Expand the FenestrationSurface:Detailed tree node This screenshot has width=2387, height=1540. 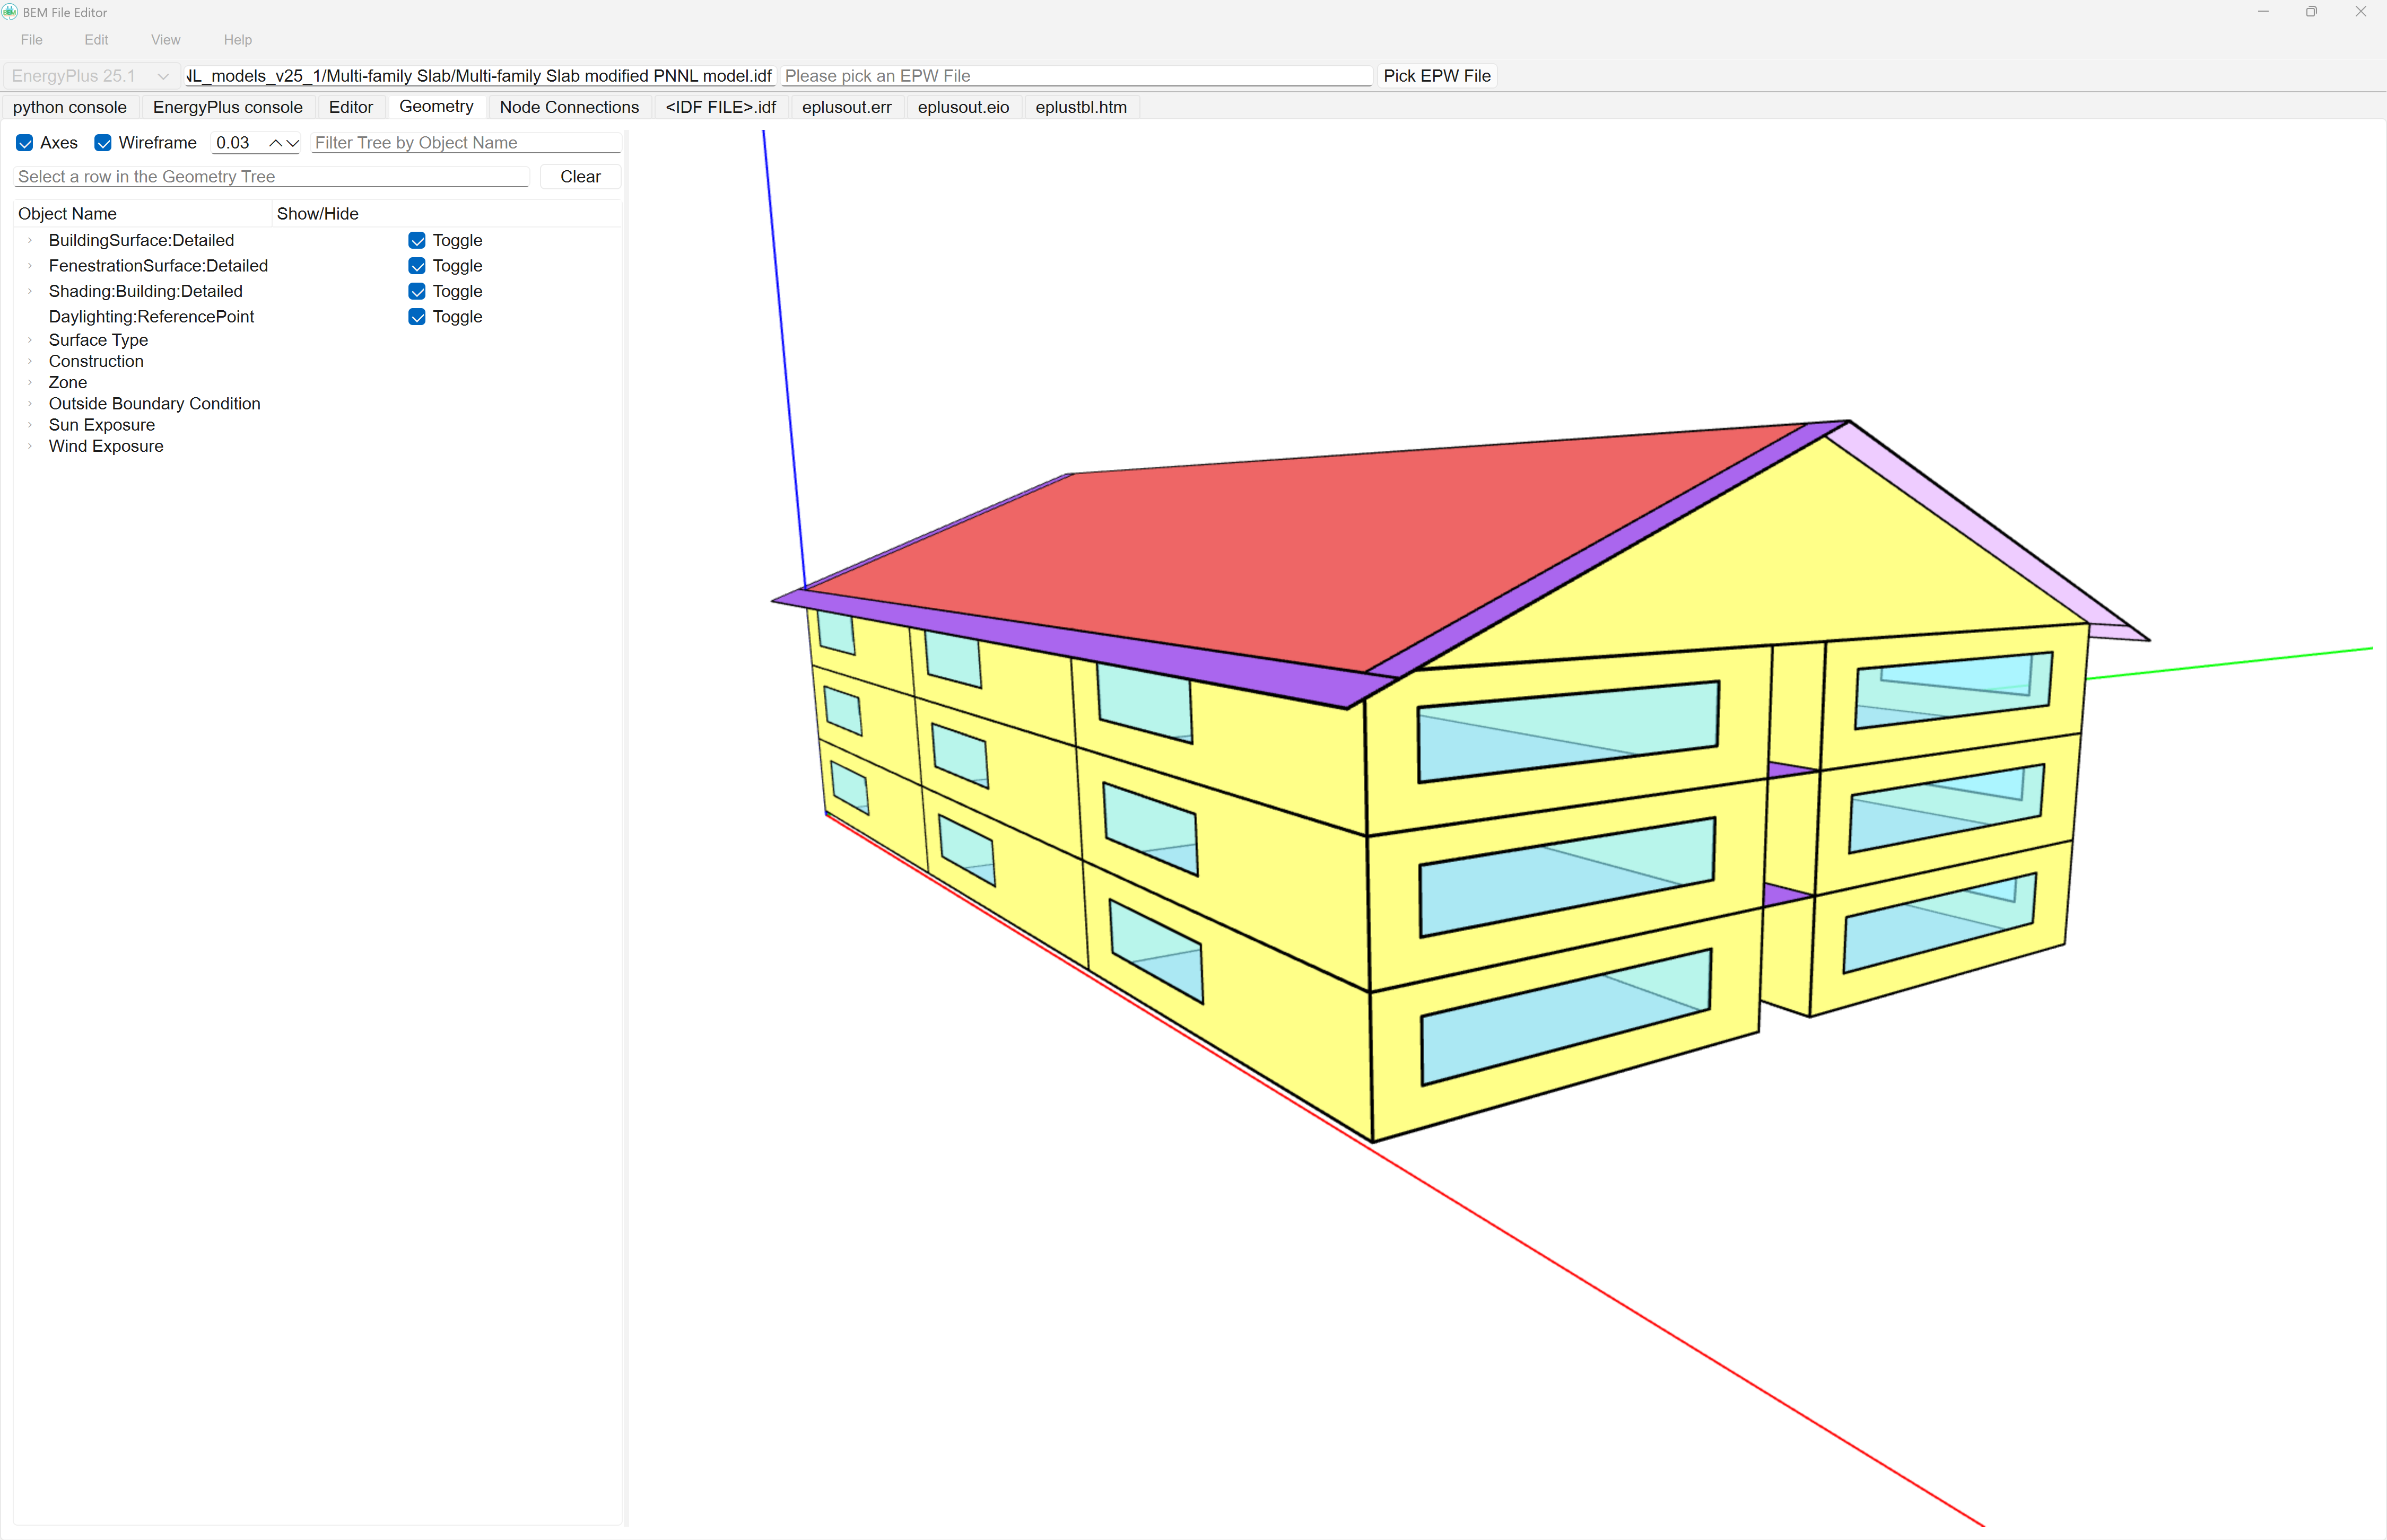tap(30, 266)
